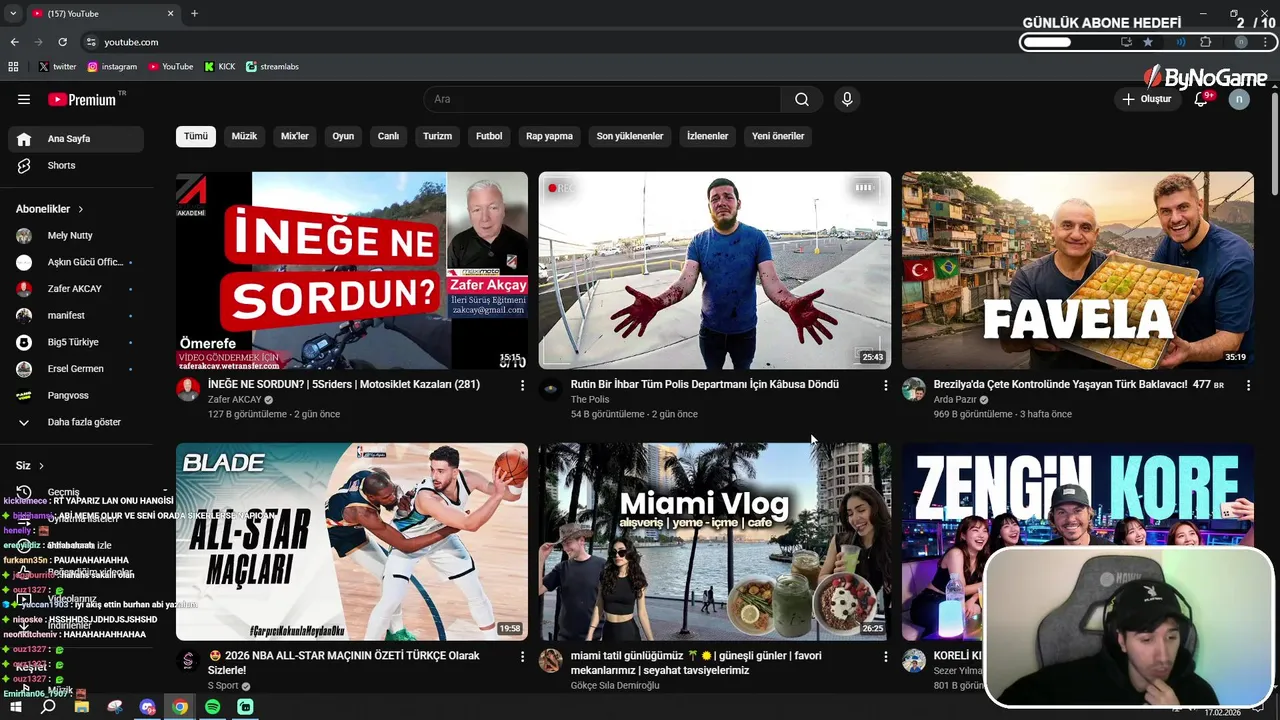Select the Son yüklenenler filter chip
This screenshot has height=720, width=1280.
click(630, 136)
